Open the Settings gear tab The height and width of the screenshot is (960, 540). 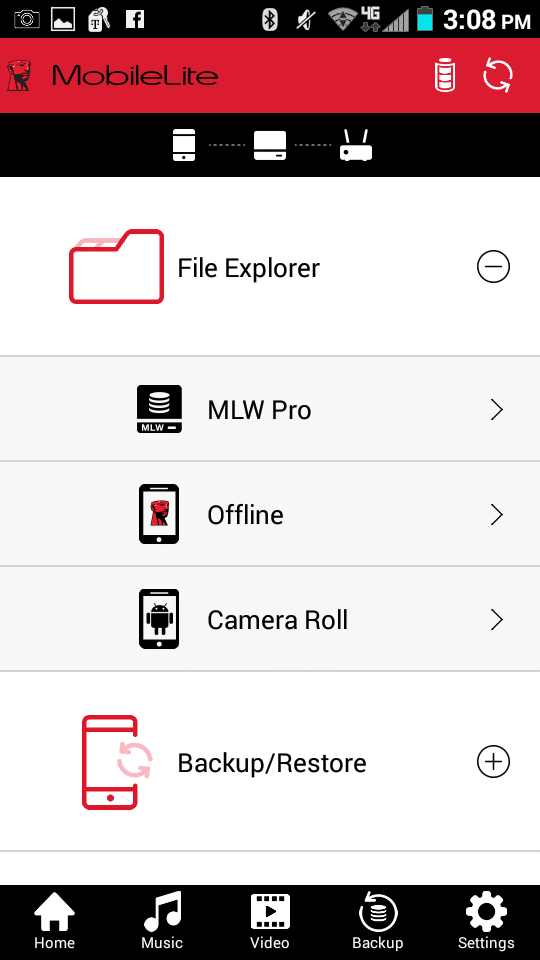(486, 922)
